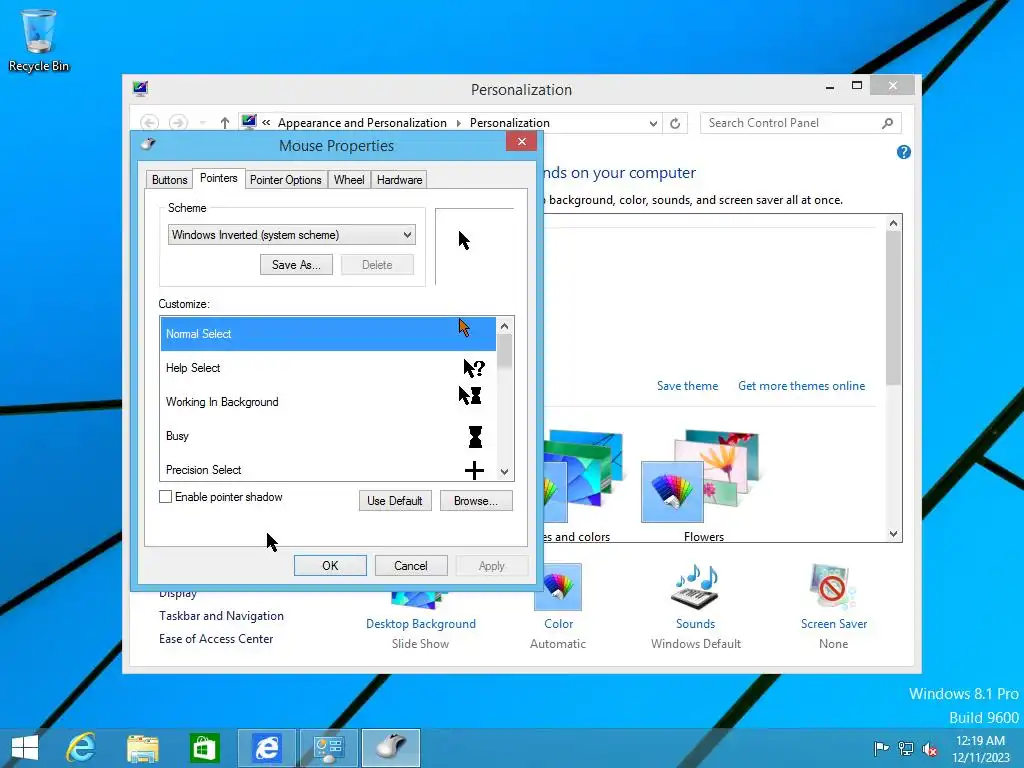Open the Windows Start button
1024x768 pixels.
pyautogui.click(x=25, y=748)
